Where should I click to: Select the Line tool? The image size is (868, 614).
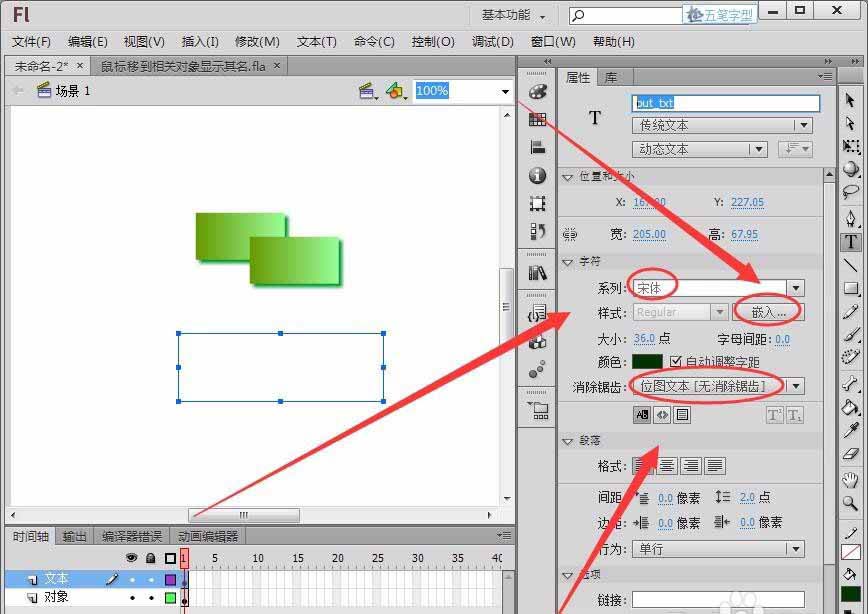[850, 265]
